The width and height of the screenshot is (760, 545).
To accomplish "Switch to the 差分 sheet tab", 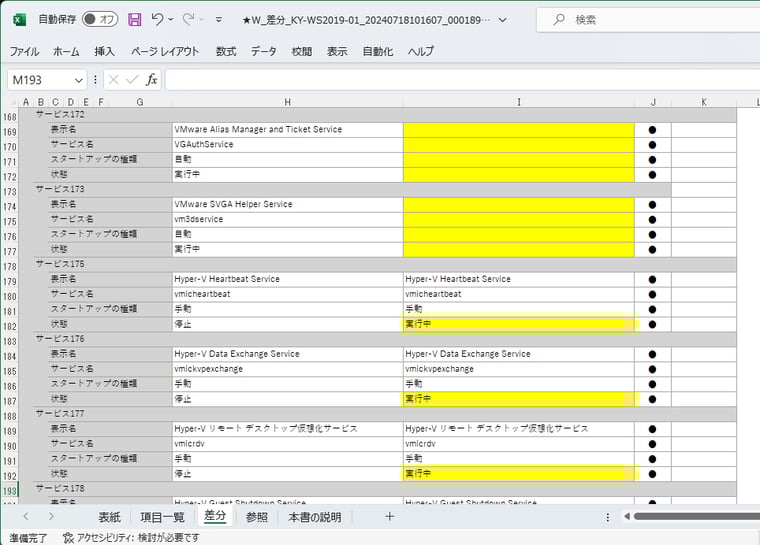I will point(215,516).
